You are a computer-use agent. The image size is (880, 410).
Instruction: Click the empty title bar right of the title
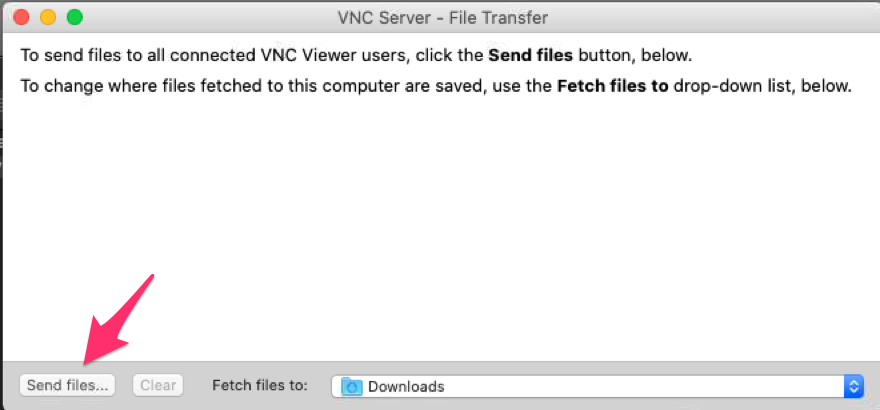(x=713, y=18)
